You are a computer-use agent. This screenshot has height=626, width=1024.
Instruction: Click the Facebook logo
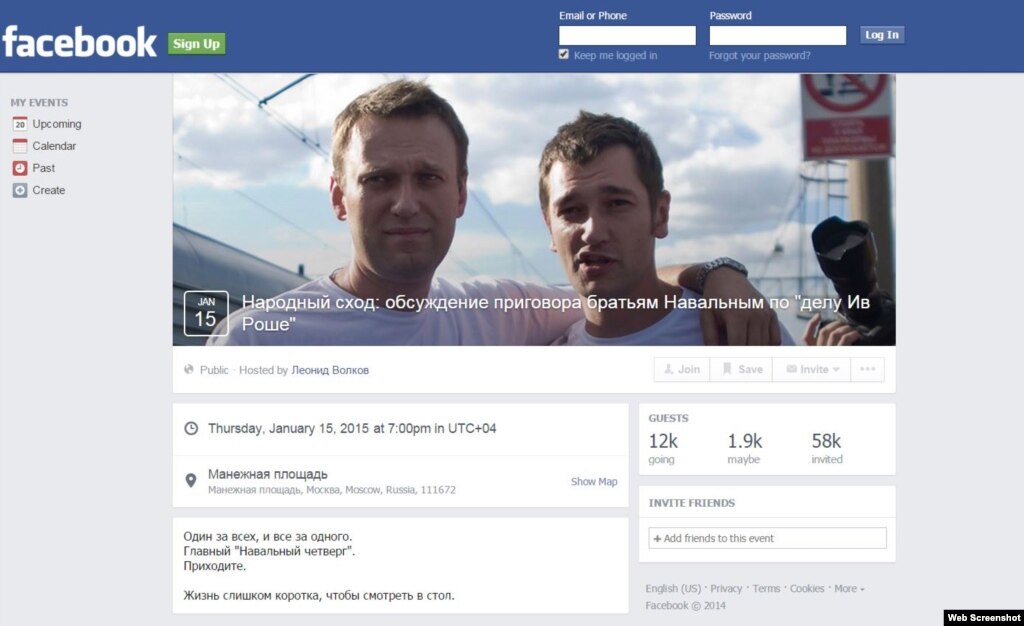pyautogui.click(x=80, y=42)
